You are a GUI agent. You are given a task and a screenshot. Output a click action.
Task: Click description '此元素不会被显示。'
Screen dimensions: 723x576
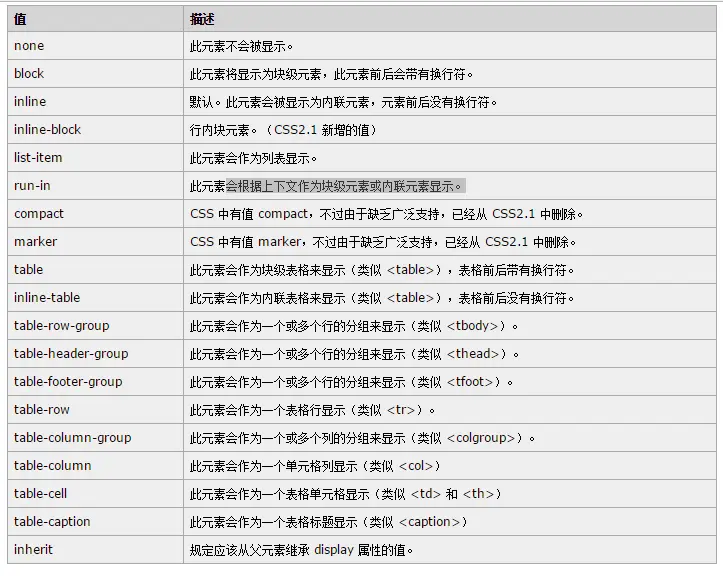(241, 47)
